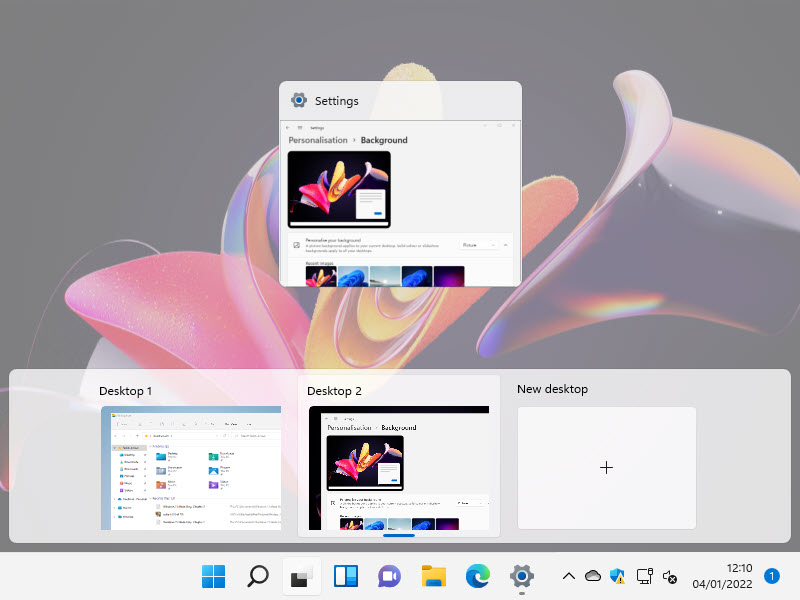The height and width of the screenshot is (600, 800).
Task: Launch Microsoft Edge from the taskbar
Action: click(x=477, y=576)
